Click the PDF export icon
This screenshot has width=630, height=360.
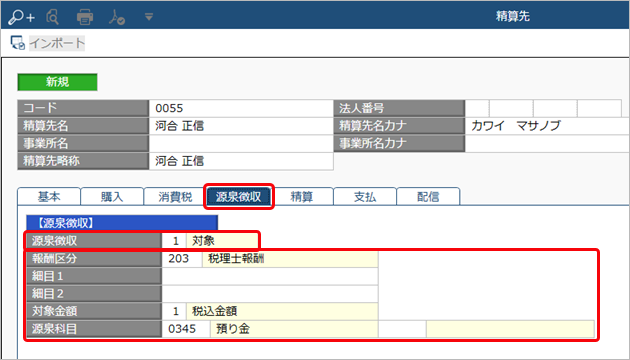pyautogui.click(x=117, y=17)
